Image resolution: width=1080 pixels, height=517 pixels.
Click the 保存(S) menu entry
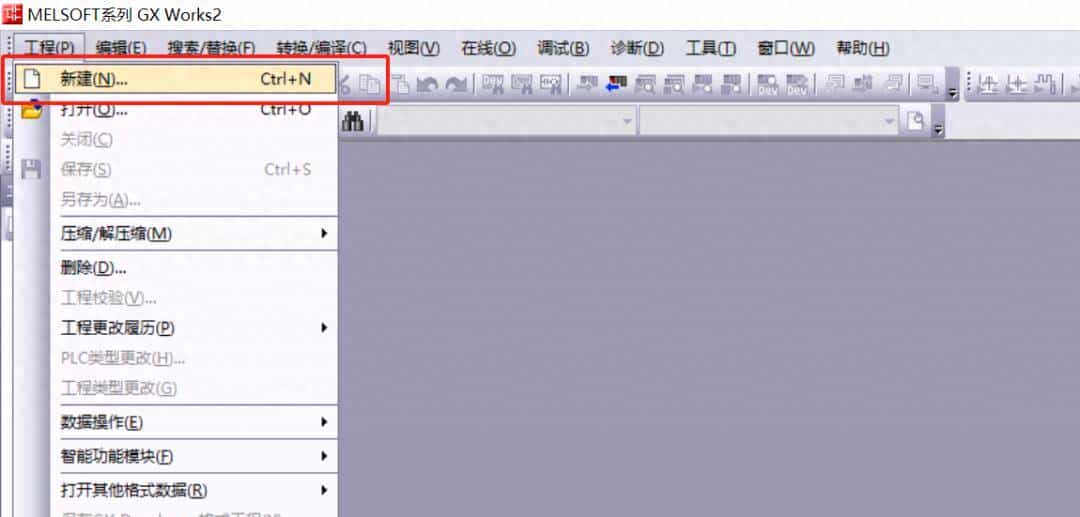point(176,169)
